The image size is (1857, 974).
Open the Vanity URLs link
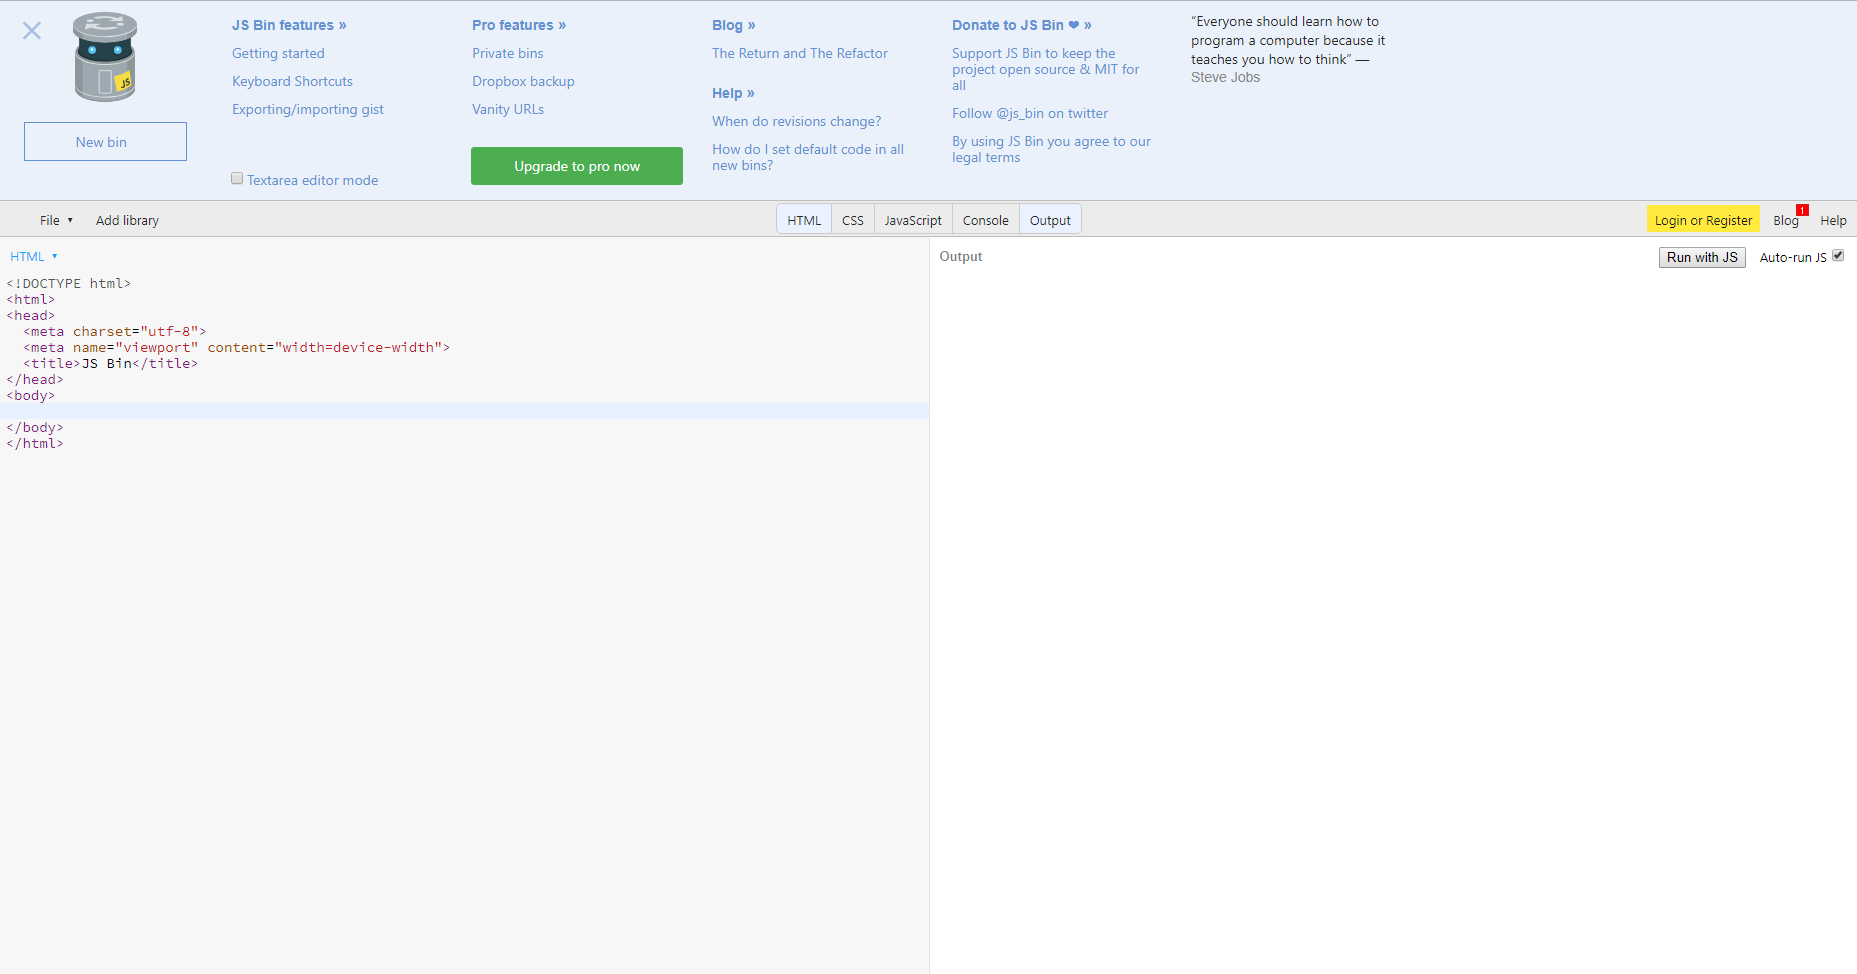coord(508,109)
